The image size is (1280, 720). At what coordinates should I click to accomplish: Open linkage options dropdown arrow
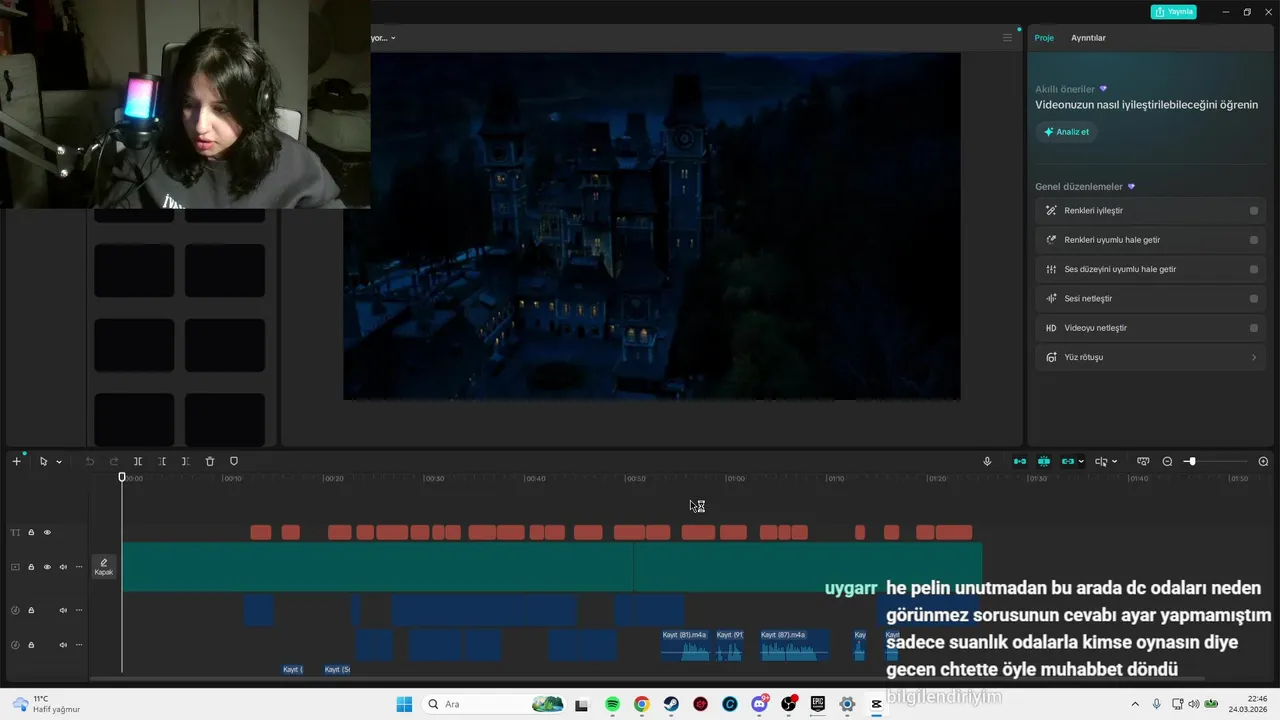point(1081,462)
